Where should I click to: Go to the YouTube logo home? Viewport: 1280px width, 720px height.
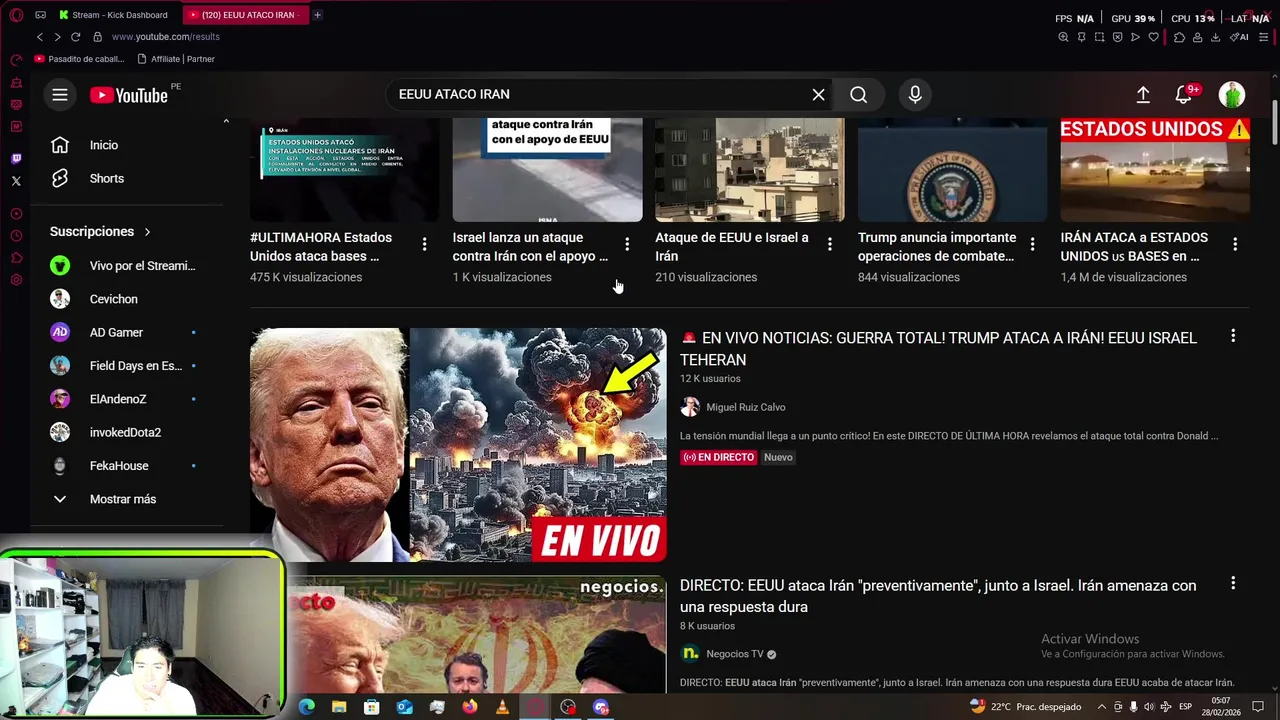point(129,95)
